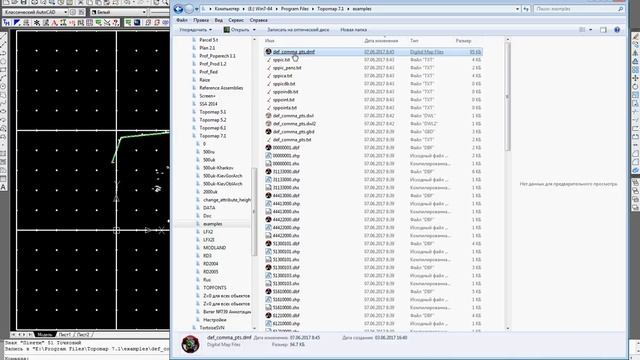
Task: Open the Сервис menu
Action: 236,20
